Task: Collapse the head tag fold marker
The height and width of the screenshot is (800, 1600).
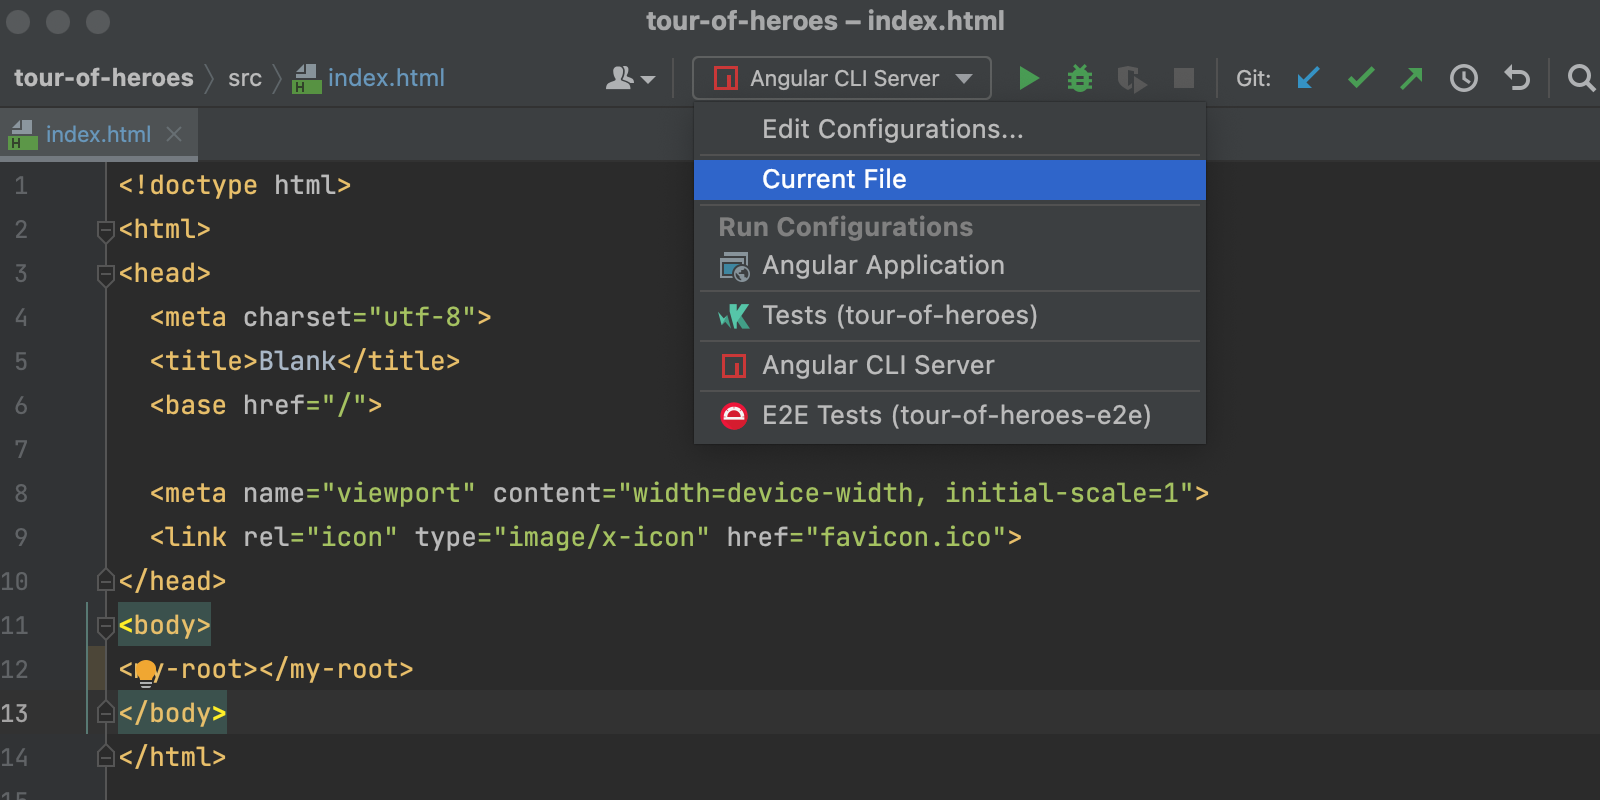Action: [105, 274]
